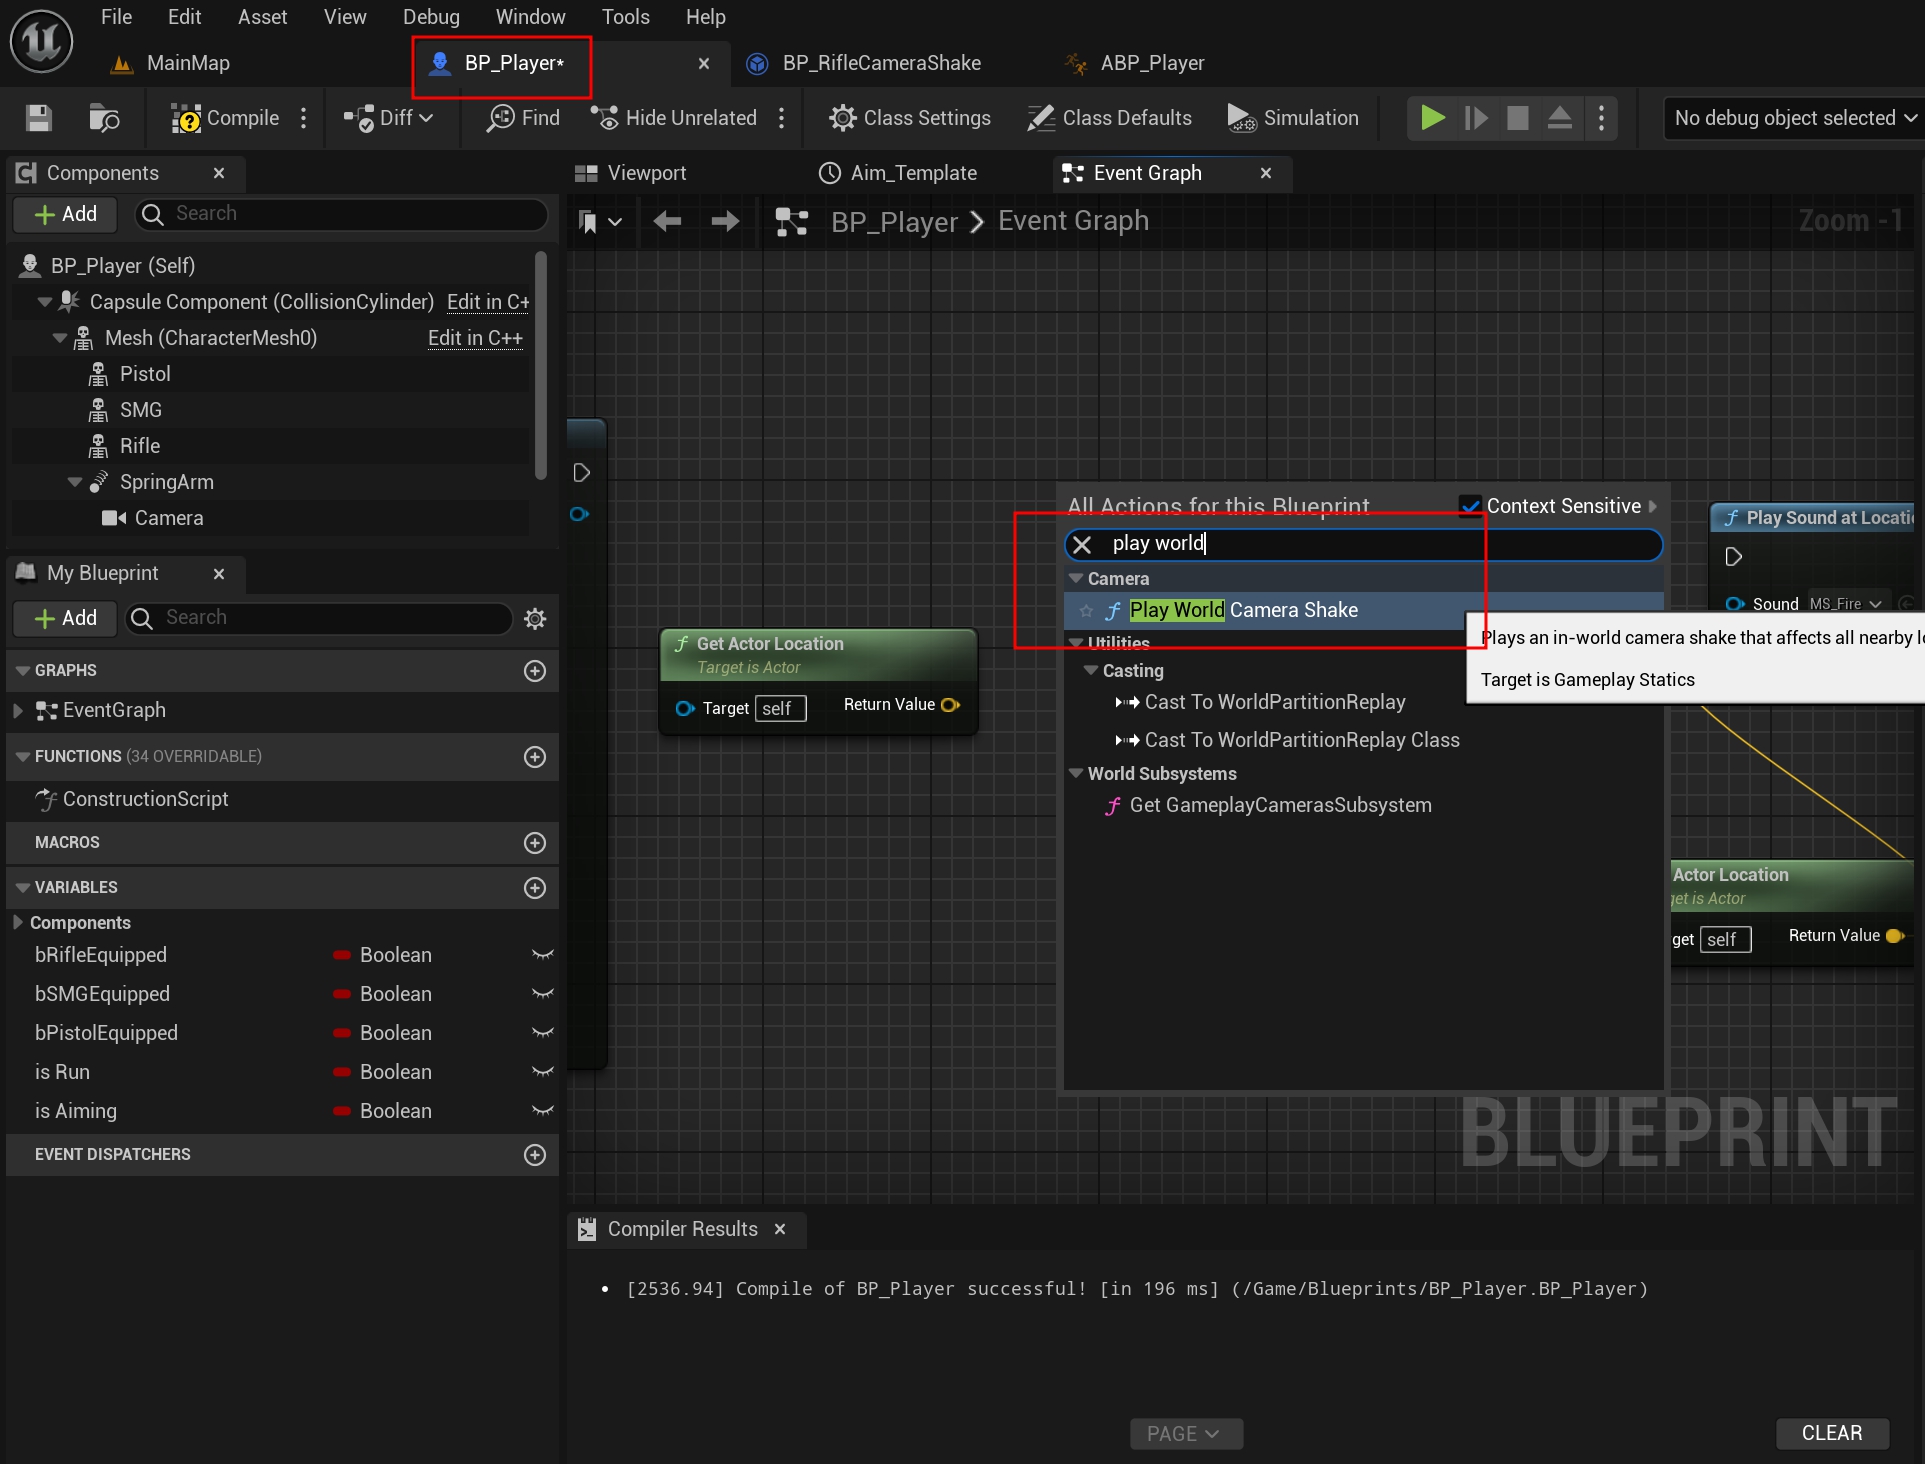Open the bookmarks dropdown in graph
Screen dimensions: 1925x1464
click(x=601, y=222)
